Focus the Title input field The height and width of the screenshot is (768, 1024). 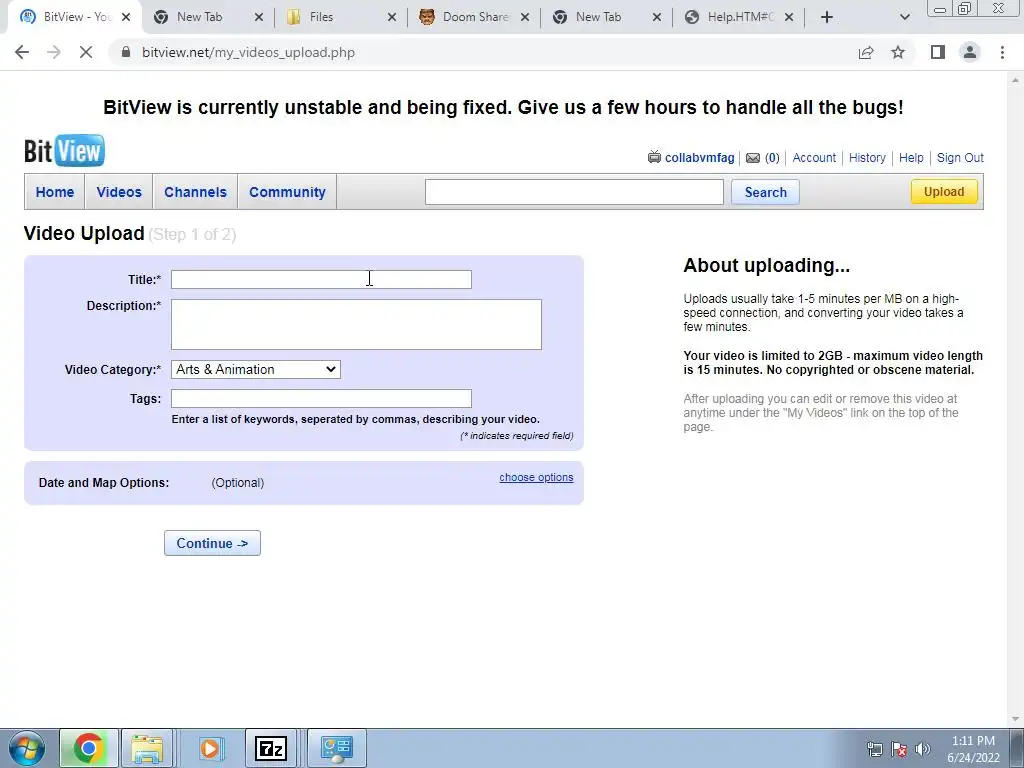(x=321, y=280)
